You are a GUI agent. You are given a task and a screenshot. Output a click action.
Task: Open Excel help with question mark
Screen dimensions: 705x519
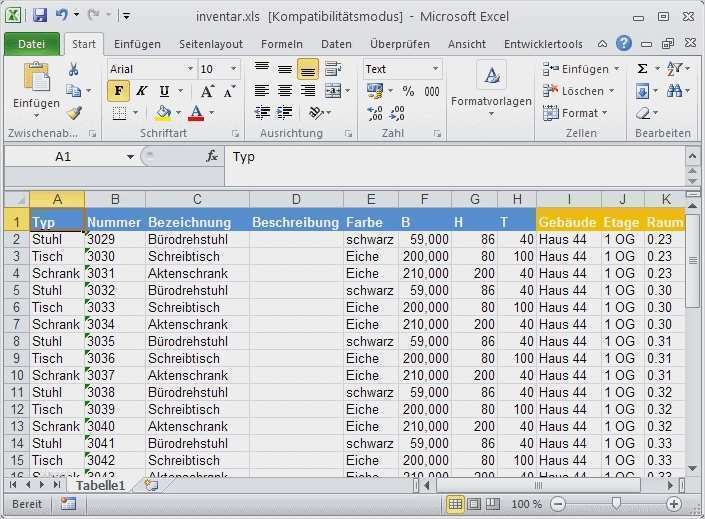624,43
